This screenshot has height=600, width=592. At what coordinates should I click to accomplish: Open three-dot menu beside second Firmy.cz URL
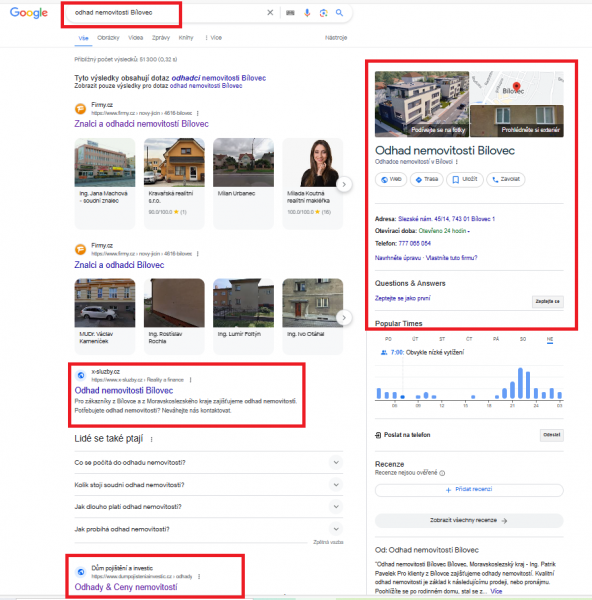click(198, 254)
